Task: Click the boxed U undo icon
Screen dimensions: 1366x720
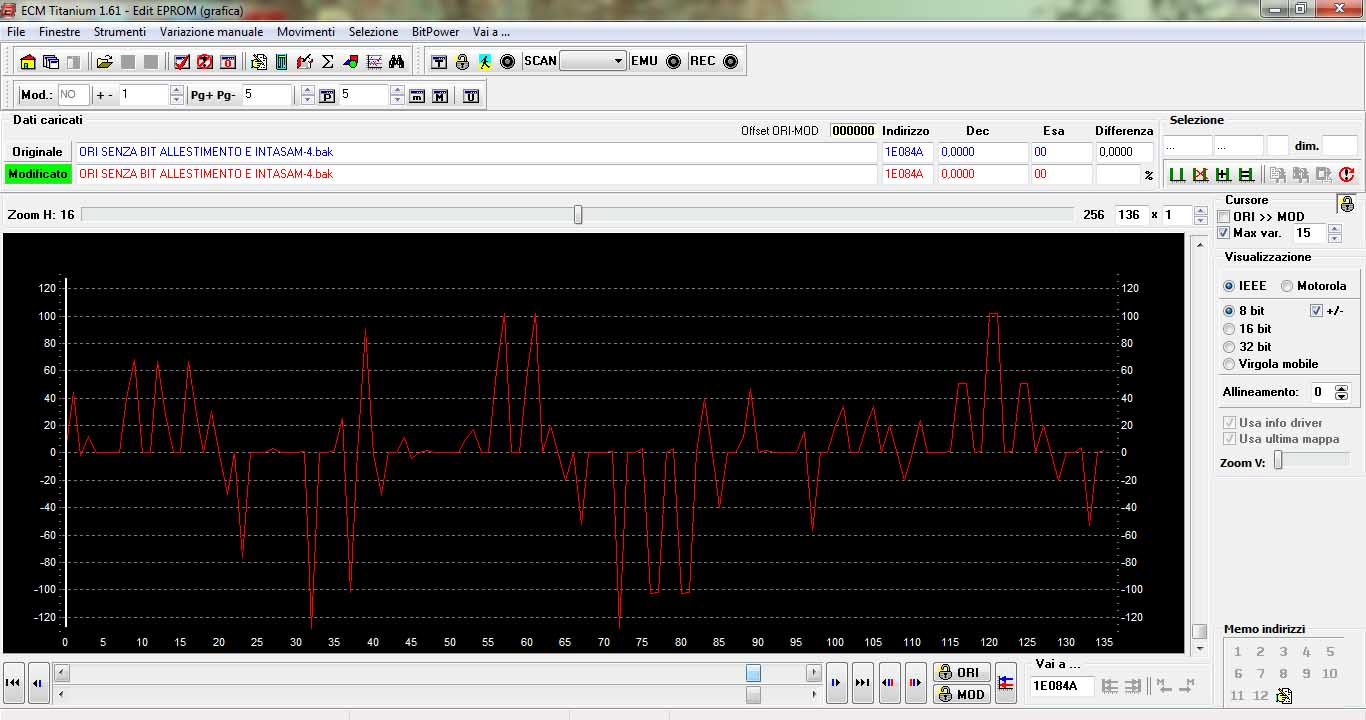Action: [470, 96]
